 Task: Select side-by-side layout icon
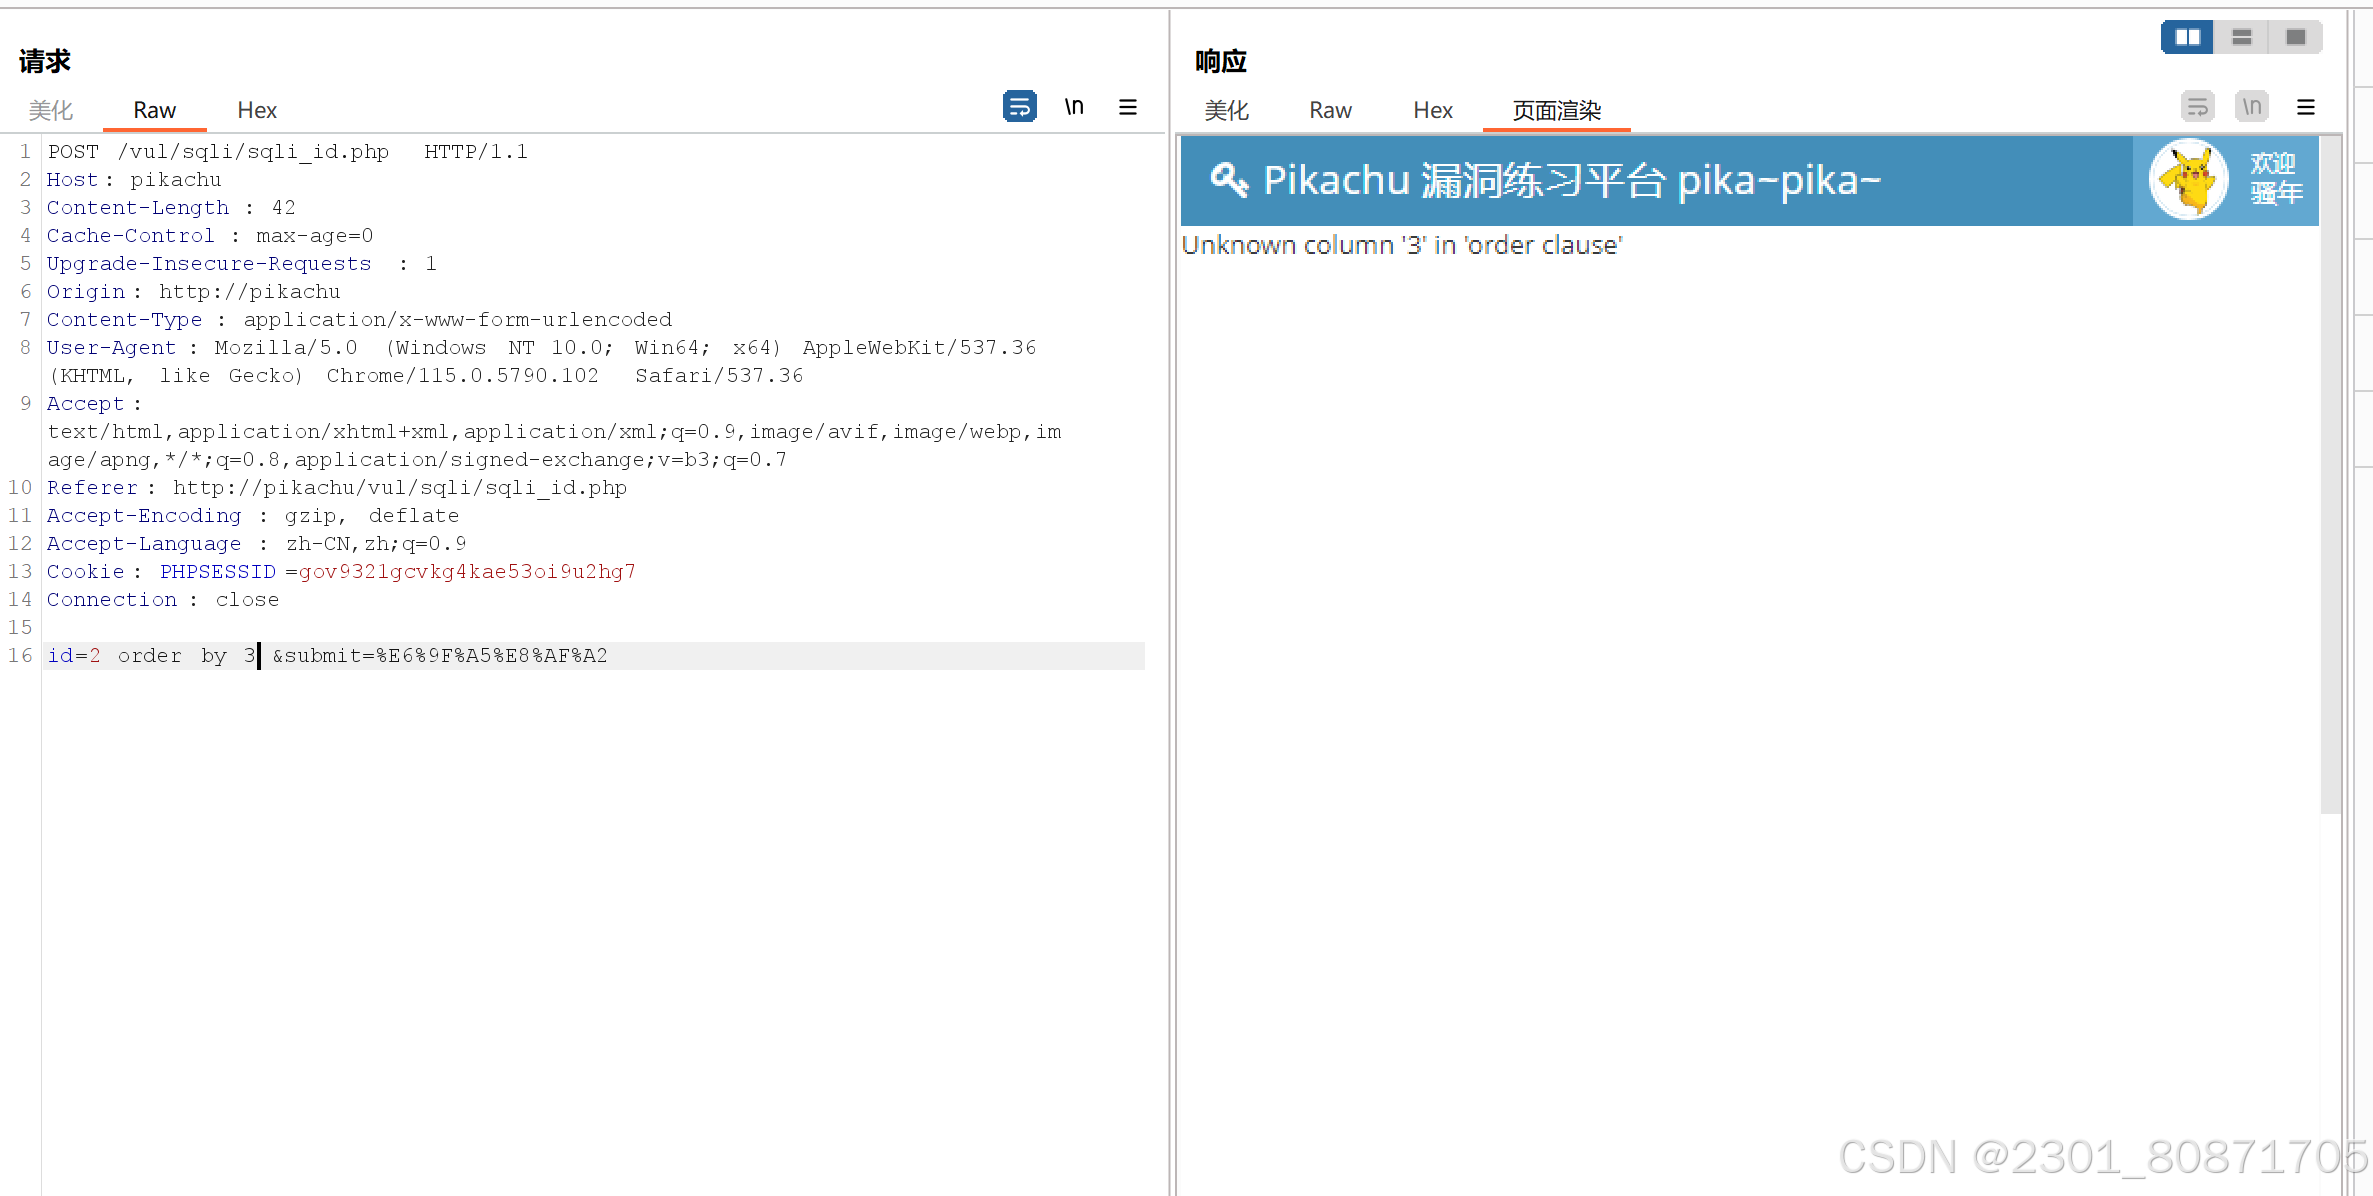point(2187,37)
